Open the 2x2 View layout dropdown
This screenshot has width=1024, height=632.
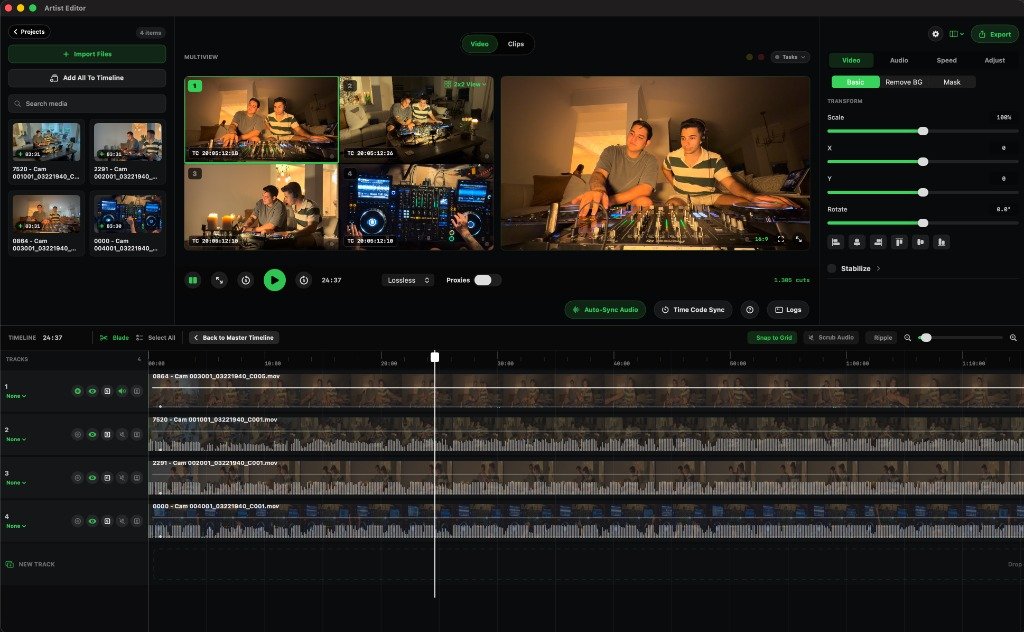[465, 84]
